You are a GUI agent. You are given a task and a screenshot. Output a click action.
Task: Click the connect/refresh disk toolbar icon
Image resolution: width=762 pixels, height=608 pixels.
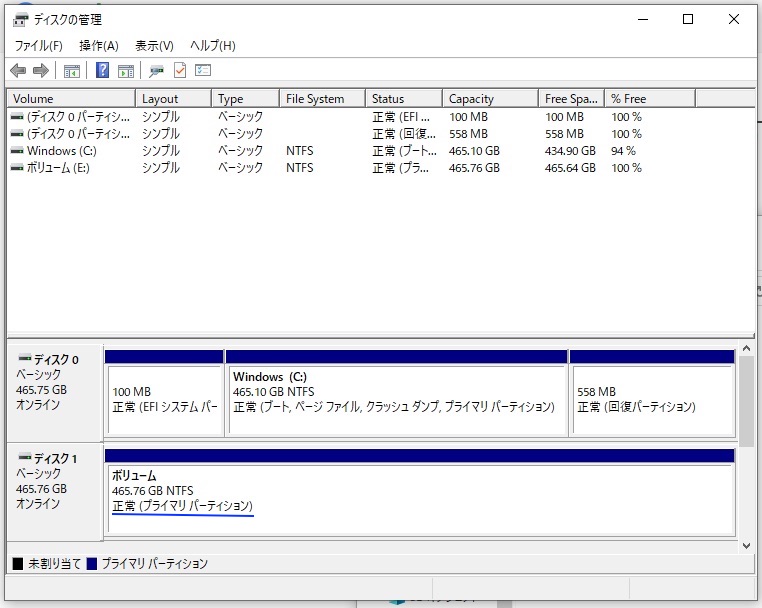coord(156,71)
